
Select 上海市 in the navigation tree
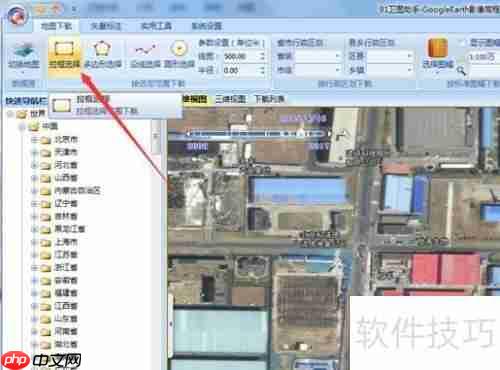tap(66, 242)
